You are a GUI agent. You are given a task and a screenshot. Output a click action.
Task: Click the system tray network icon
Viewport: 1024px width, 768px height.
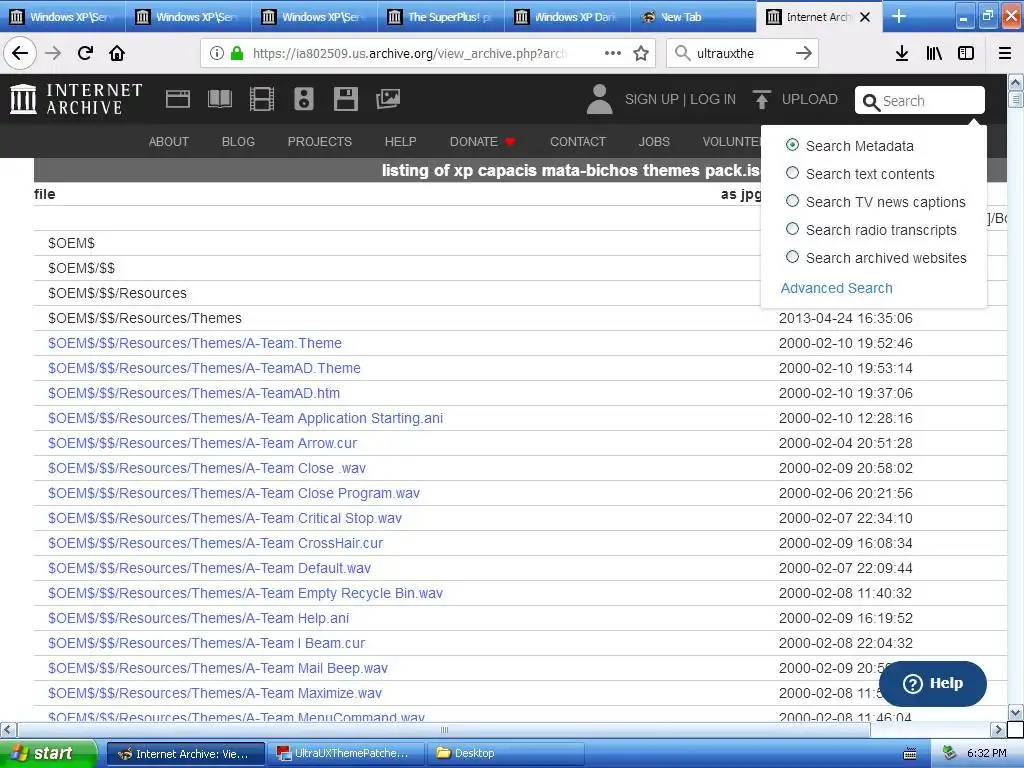tap(949, 754)
